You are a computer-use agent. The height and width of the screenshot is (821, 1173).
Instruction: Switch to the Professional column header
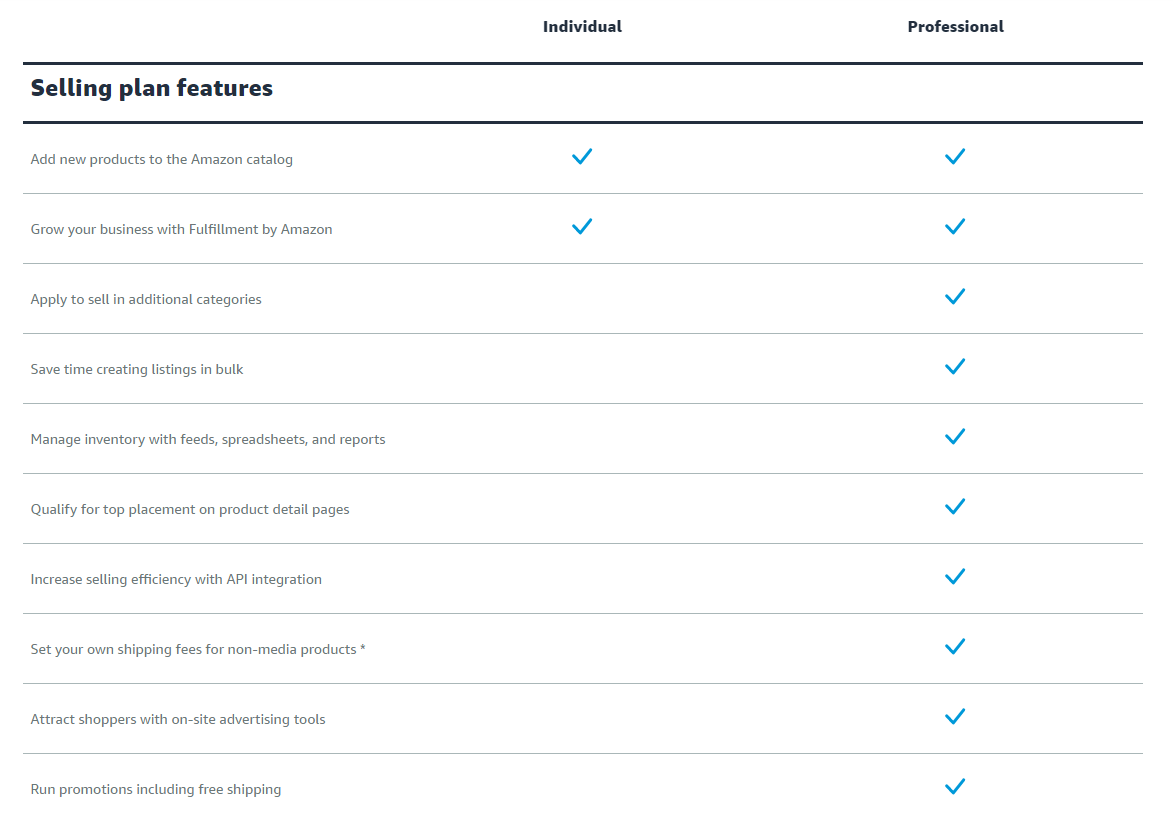pyautogui.click(x=955, y=26)
